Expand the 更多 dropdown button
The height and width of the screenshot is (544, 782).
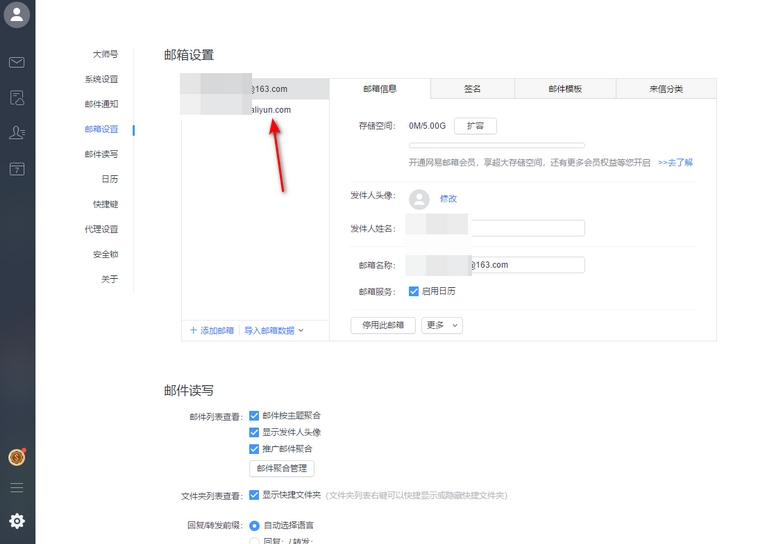point(442,325)
